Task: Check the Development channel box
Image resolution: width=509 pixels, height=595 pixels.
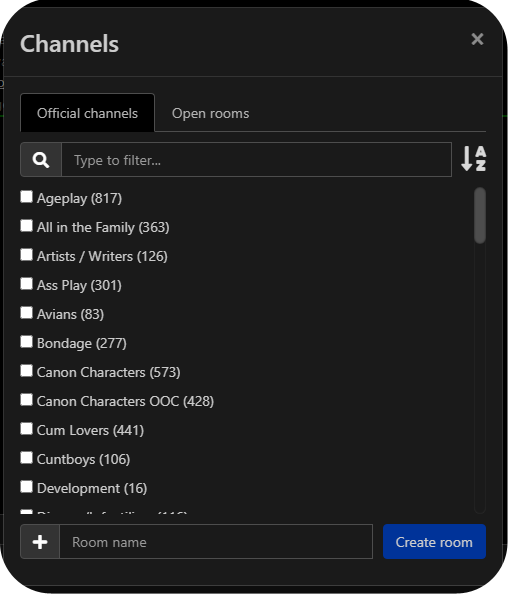Action: [26, 487]
